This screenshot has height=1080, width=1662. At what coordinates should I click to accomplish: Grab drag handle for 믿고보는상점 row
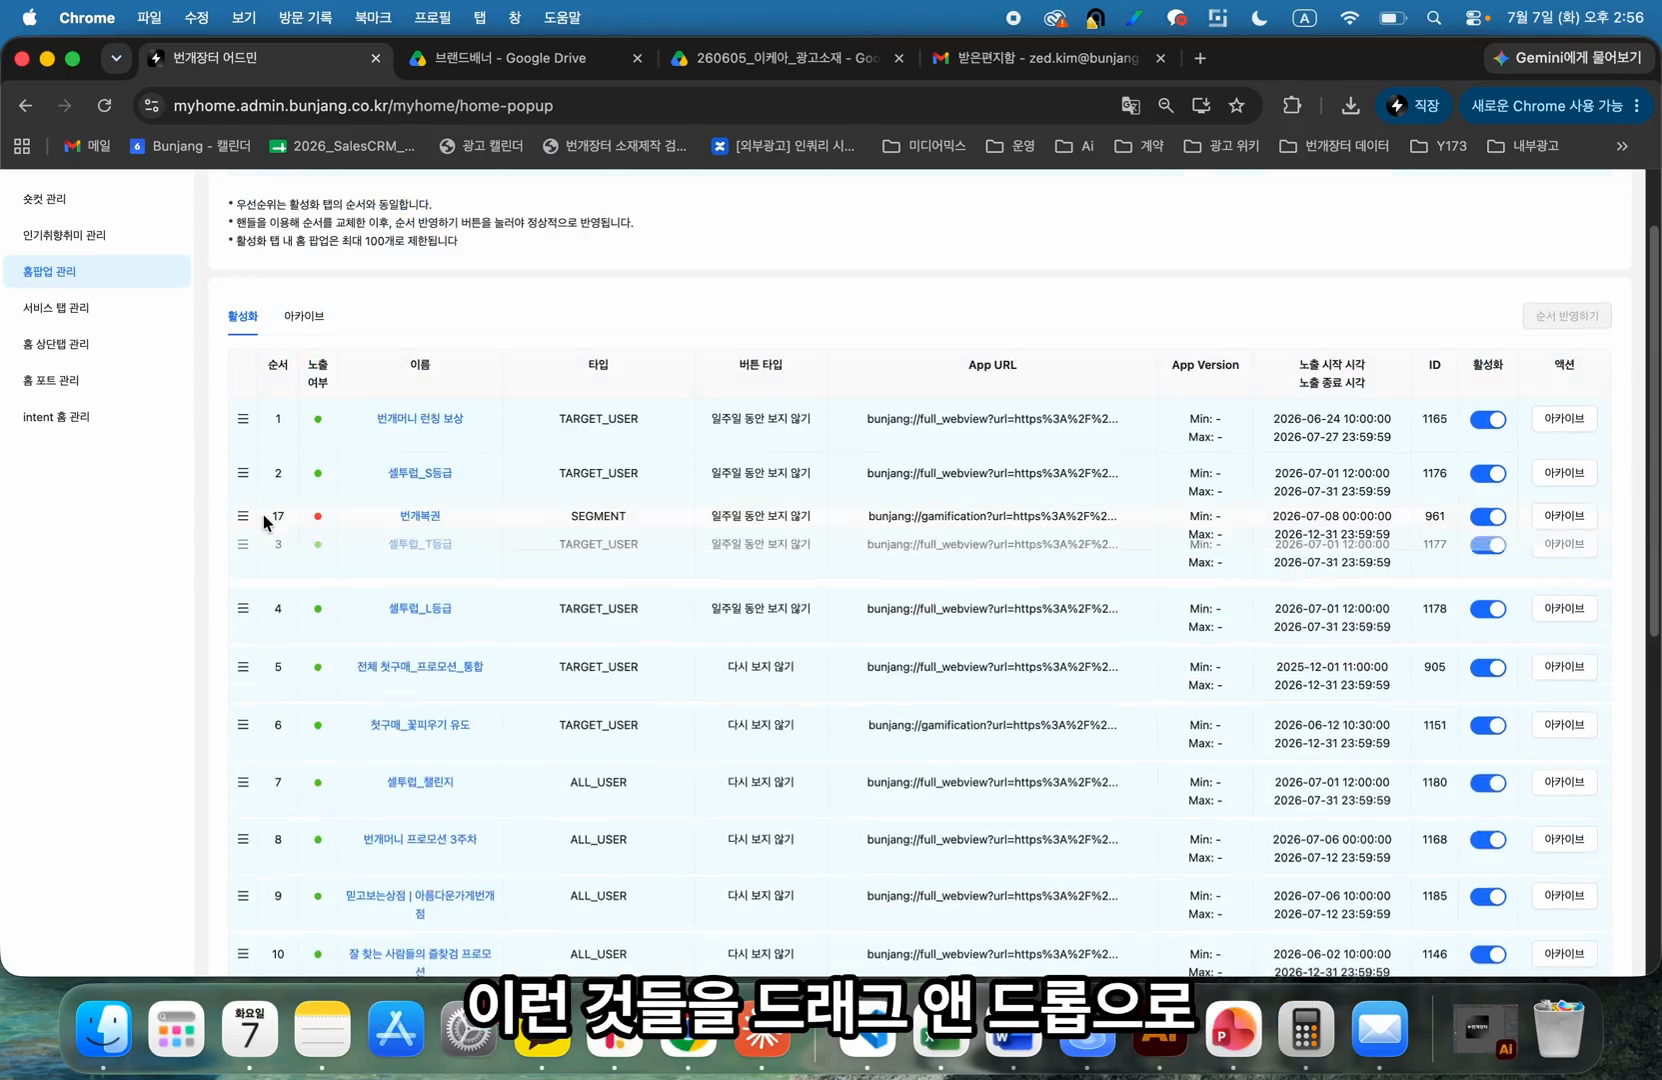pos(243,896)
